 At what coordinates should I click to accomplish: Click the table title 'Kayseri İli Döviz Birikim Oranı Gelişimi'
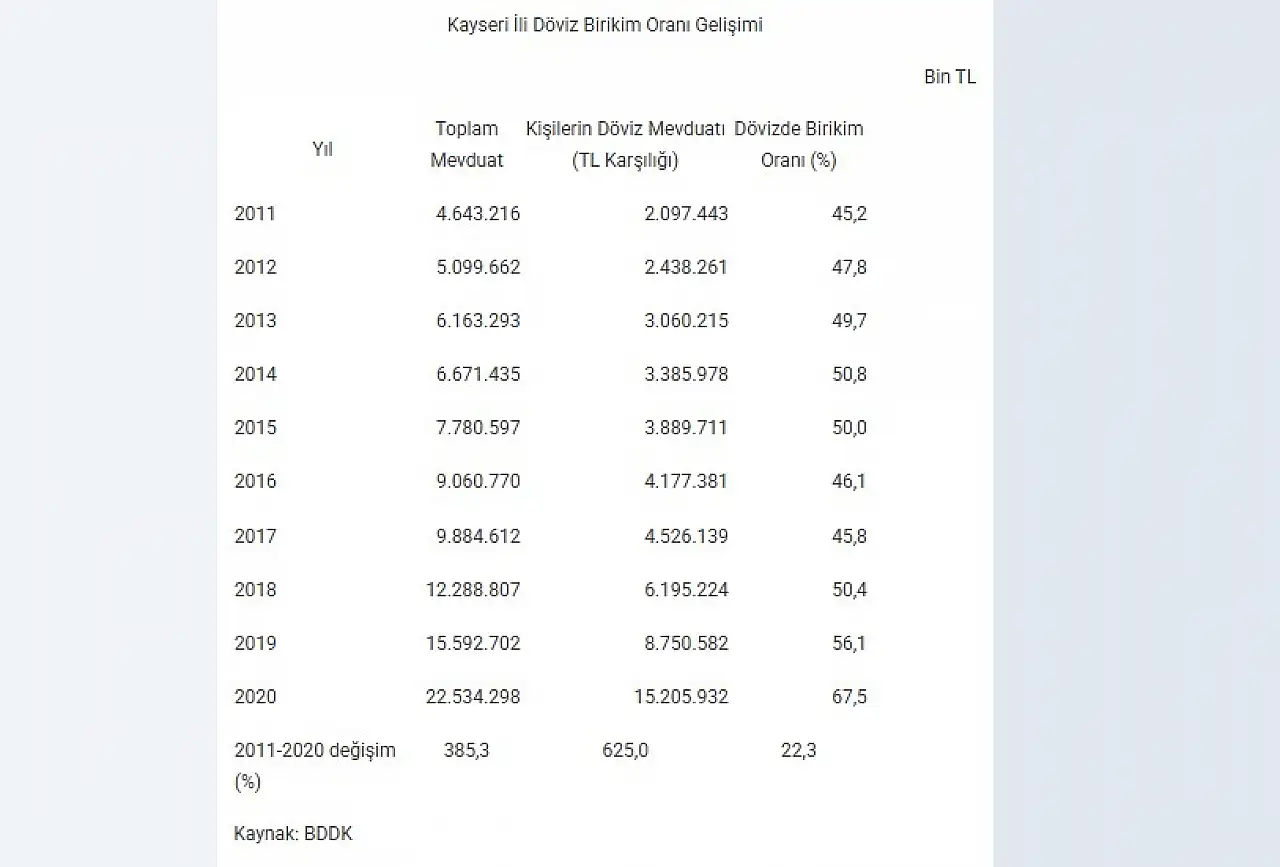coord(604,25)
